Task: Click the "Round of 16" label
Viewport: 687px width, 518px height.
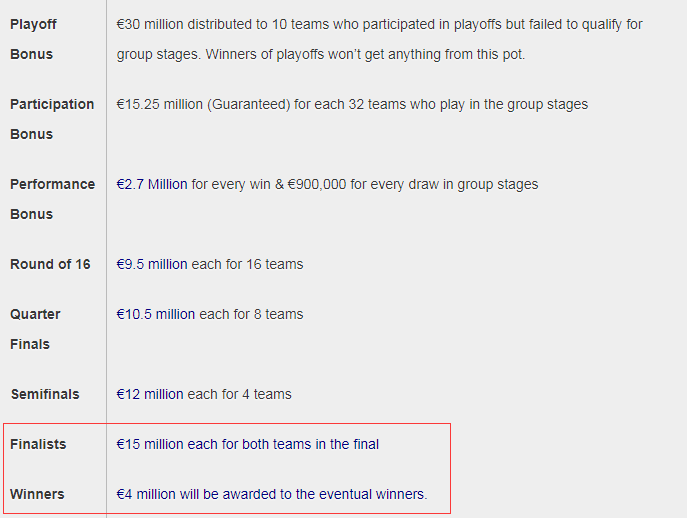Action: point(50,264)
